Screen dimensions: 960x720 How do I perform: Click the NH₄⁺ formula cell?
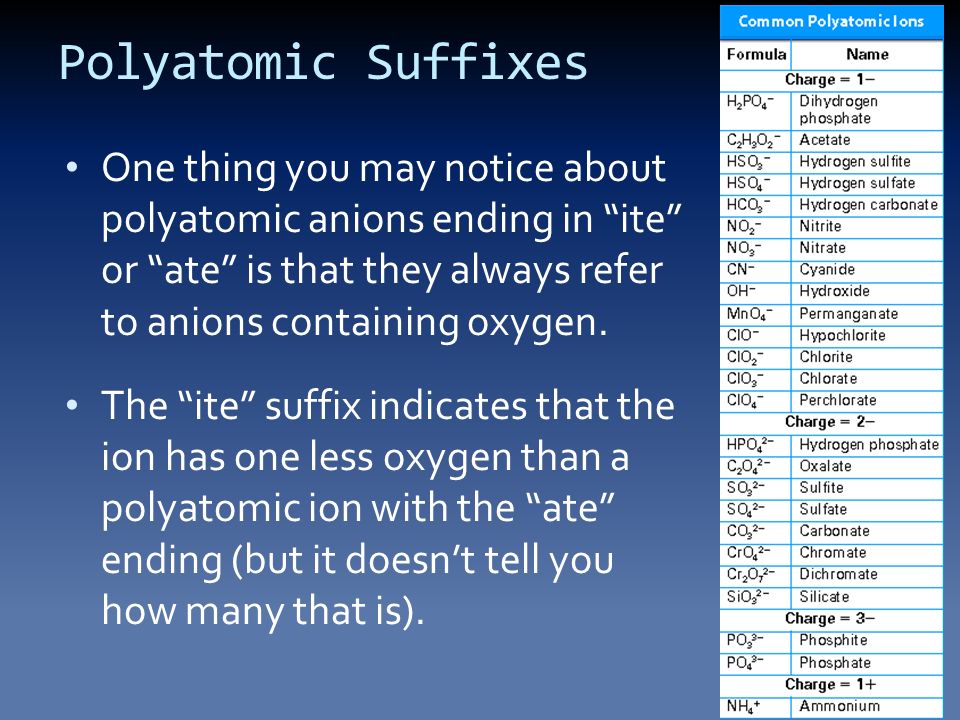pyautogui.click(x=756, y=707)
